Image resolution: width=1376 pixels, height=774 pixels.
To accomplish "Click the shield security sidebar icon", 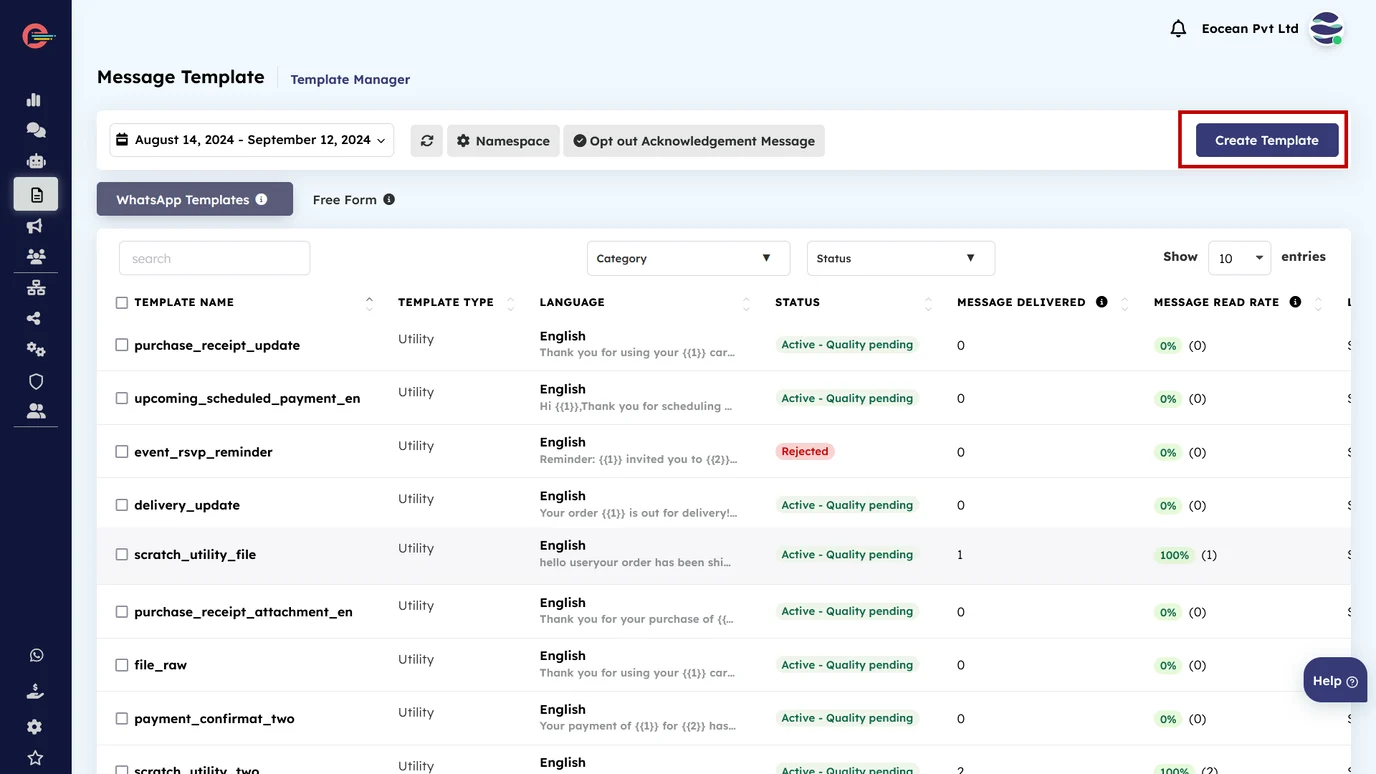I will click(x=36, y=381).
